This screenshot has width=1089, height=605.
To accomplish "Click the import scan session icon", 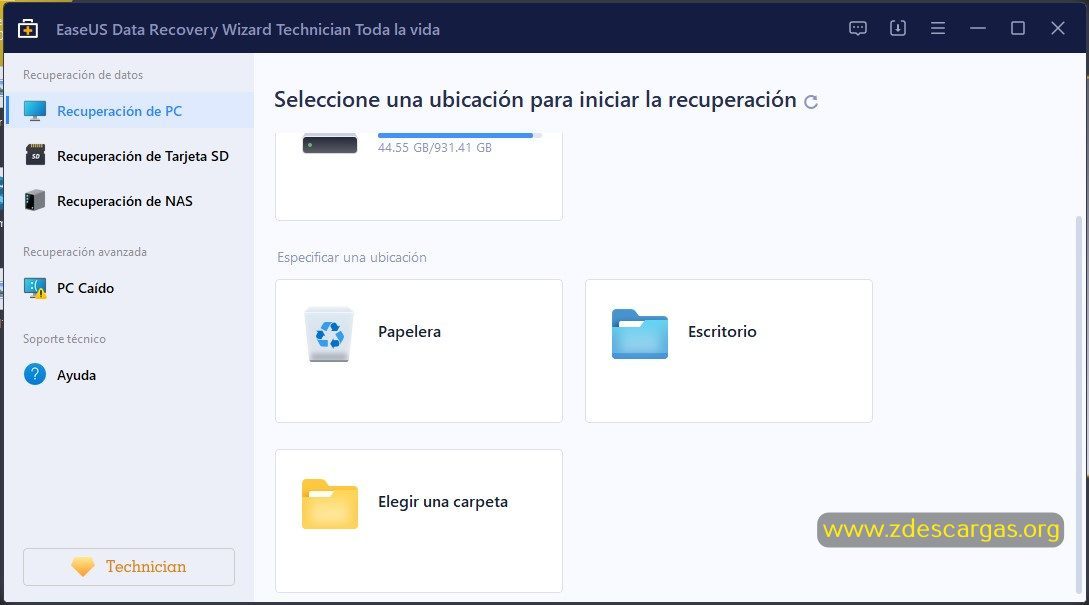I will [x=898, y=28].
